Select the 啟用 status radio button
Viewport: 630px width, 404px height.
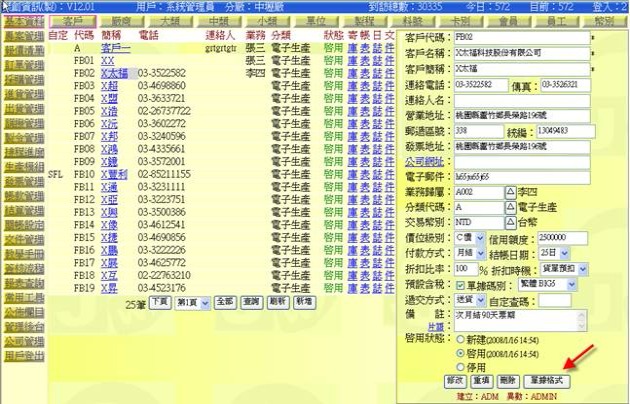pos(458,354)
